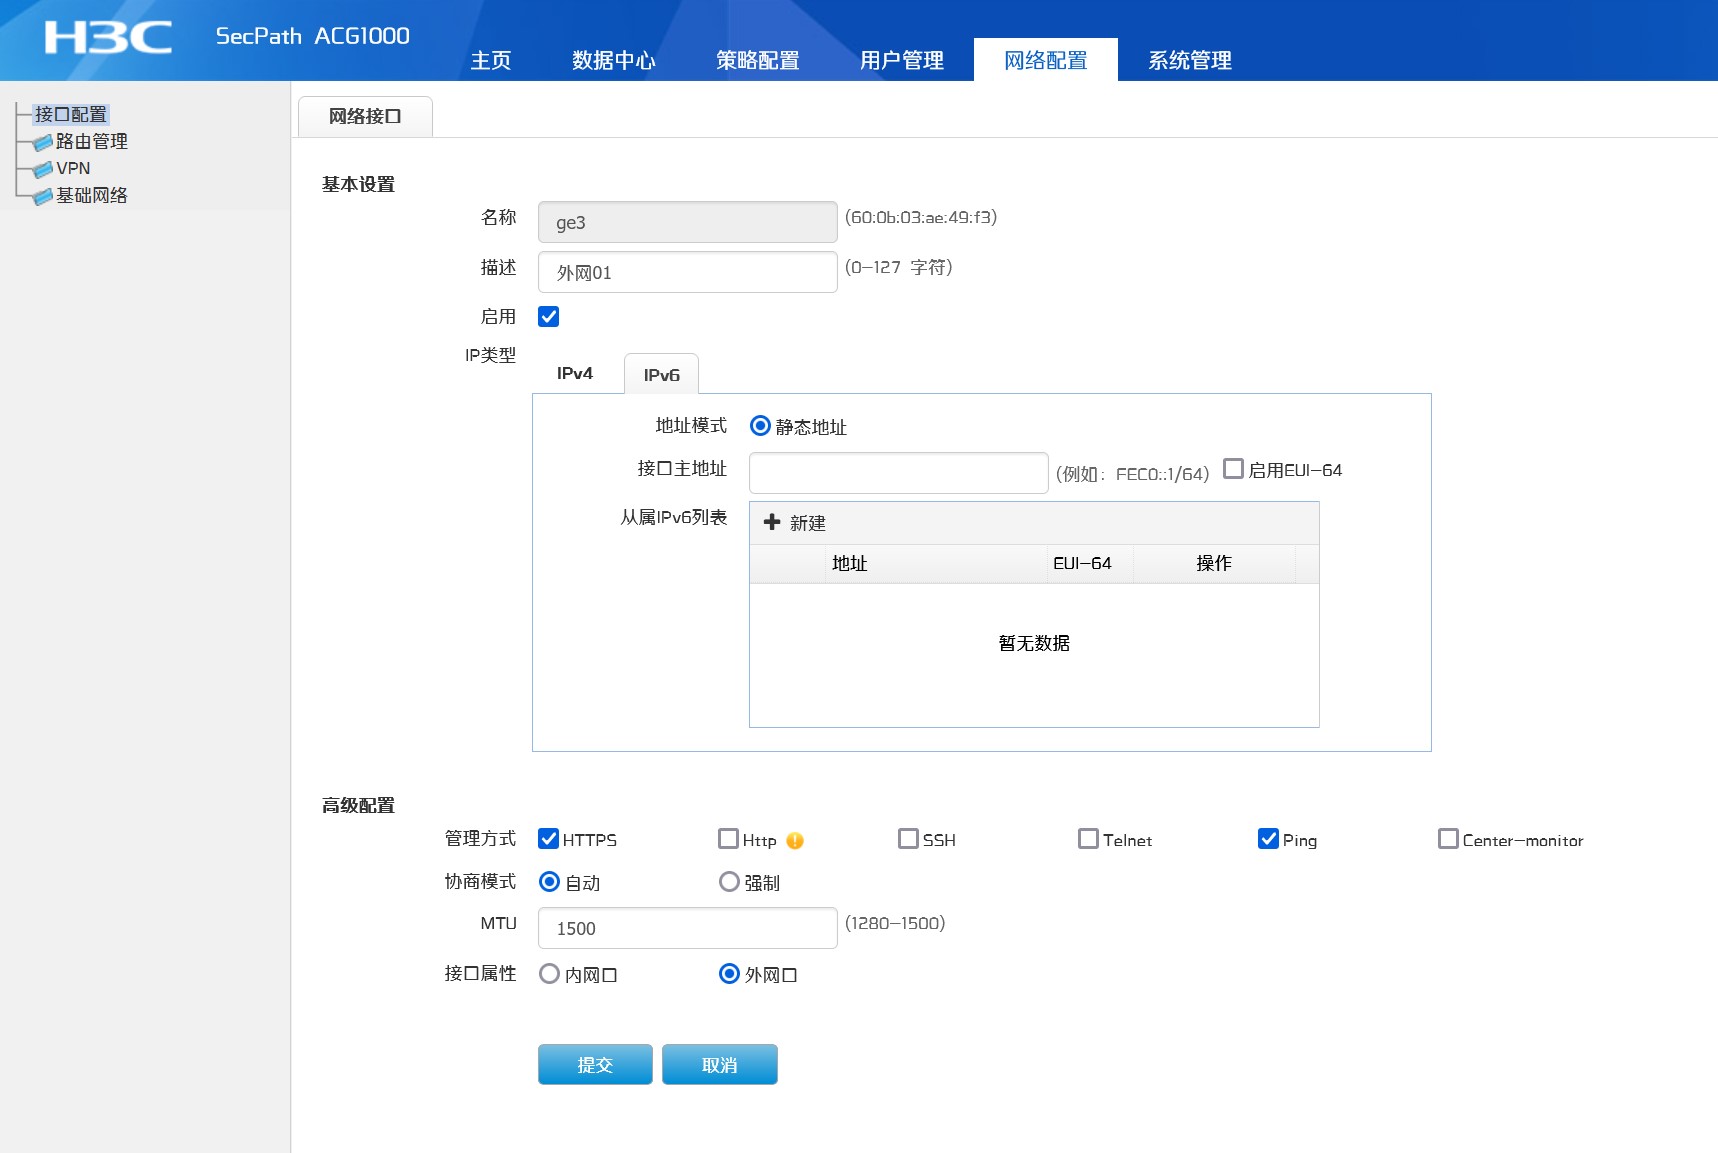Click the 基础网络 tree icon
This screenshot has width=1718, height=1153.
click(42, 197)
